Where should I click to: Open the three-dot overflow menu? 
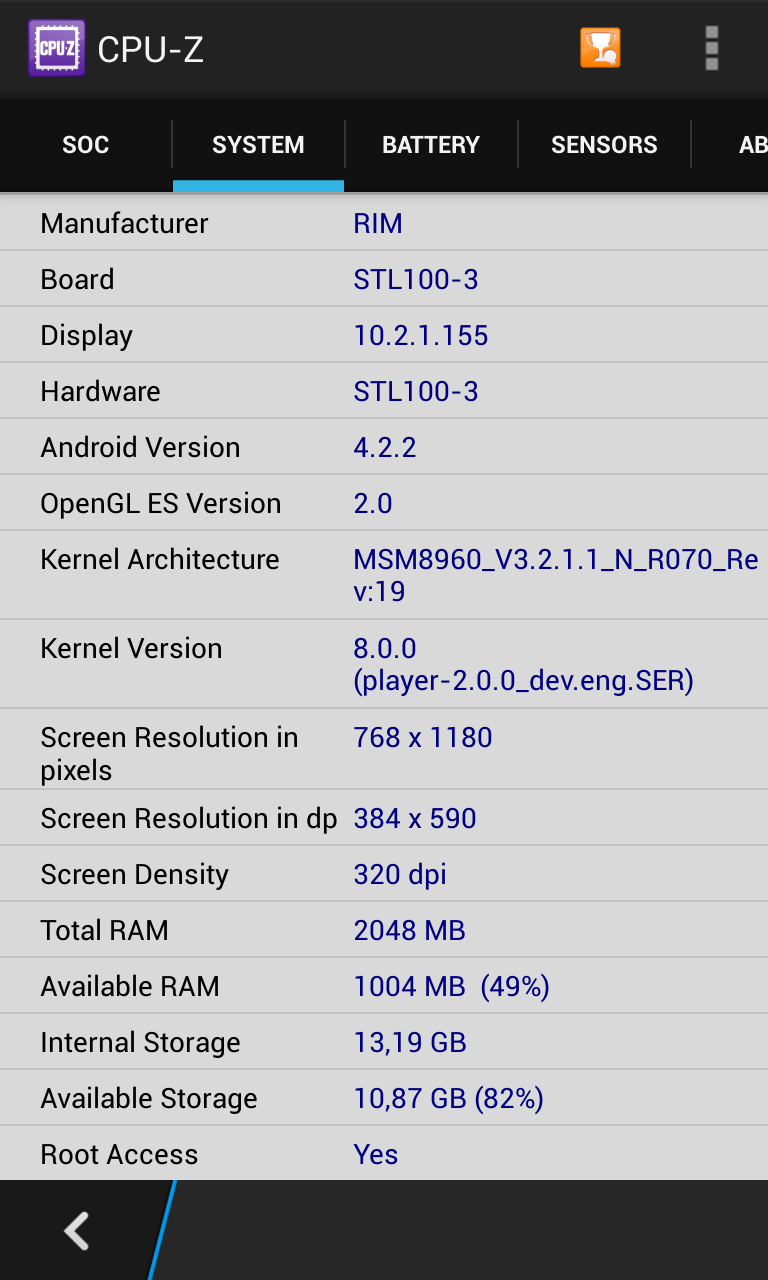(x=712, y=48)
